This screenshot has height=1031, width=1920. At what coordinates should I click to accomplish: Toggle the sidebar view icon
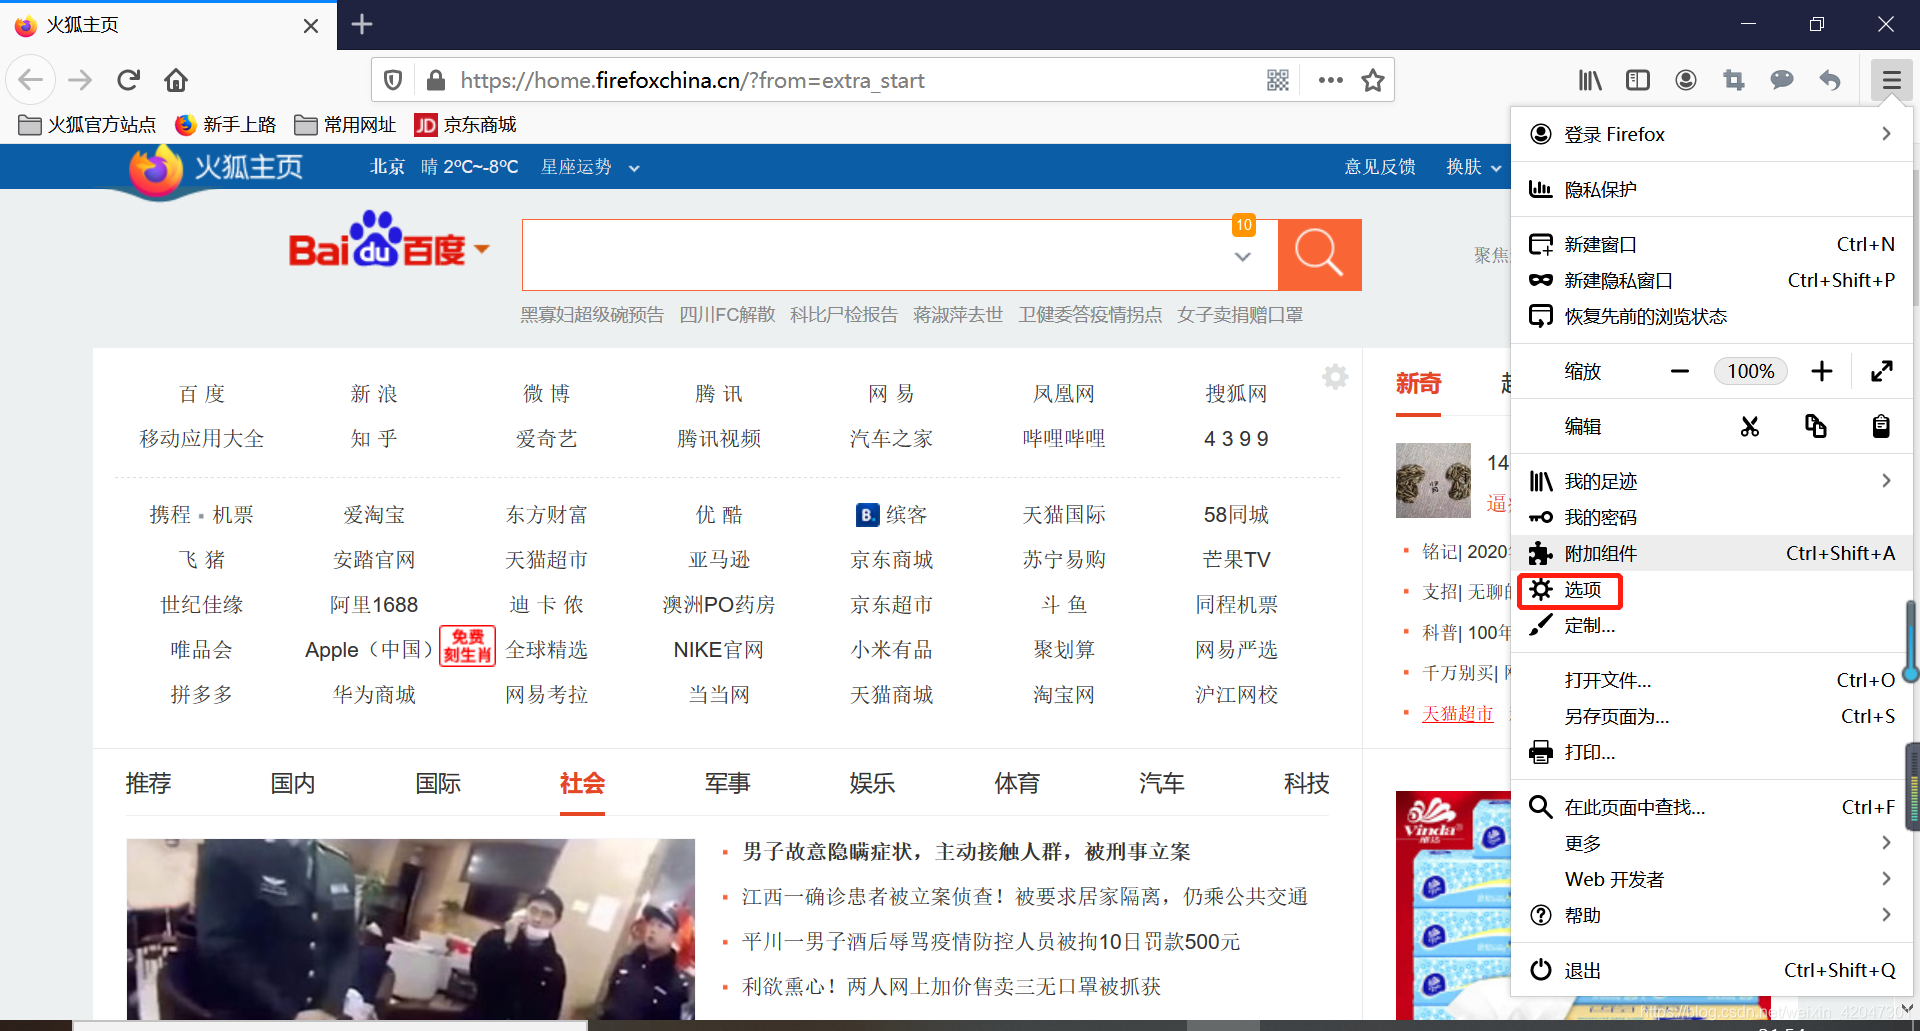[1638, 80]
